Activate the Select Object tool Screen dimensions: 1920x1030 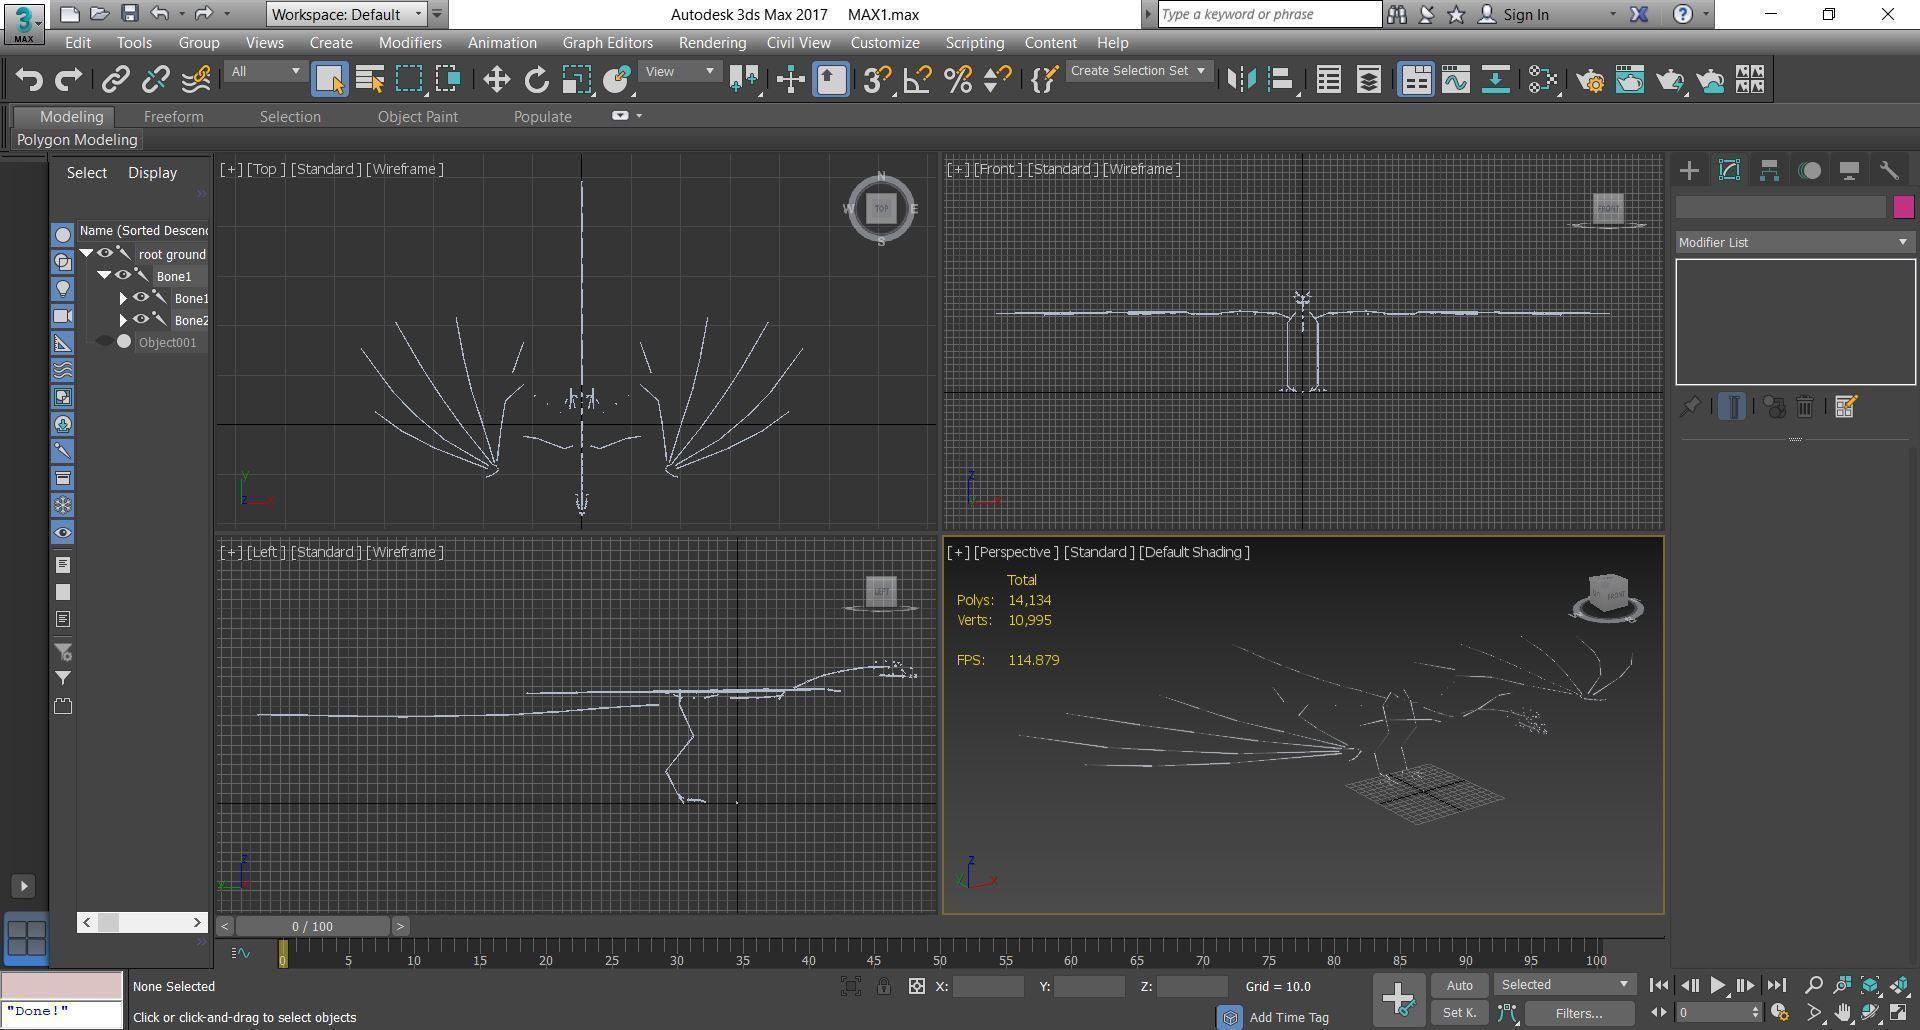[x=329, y=79]
